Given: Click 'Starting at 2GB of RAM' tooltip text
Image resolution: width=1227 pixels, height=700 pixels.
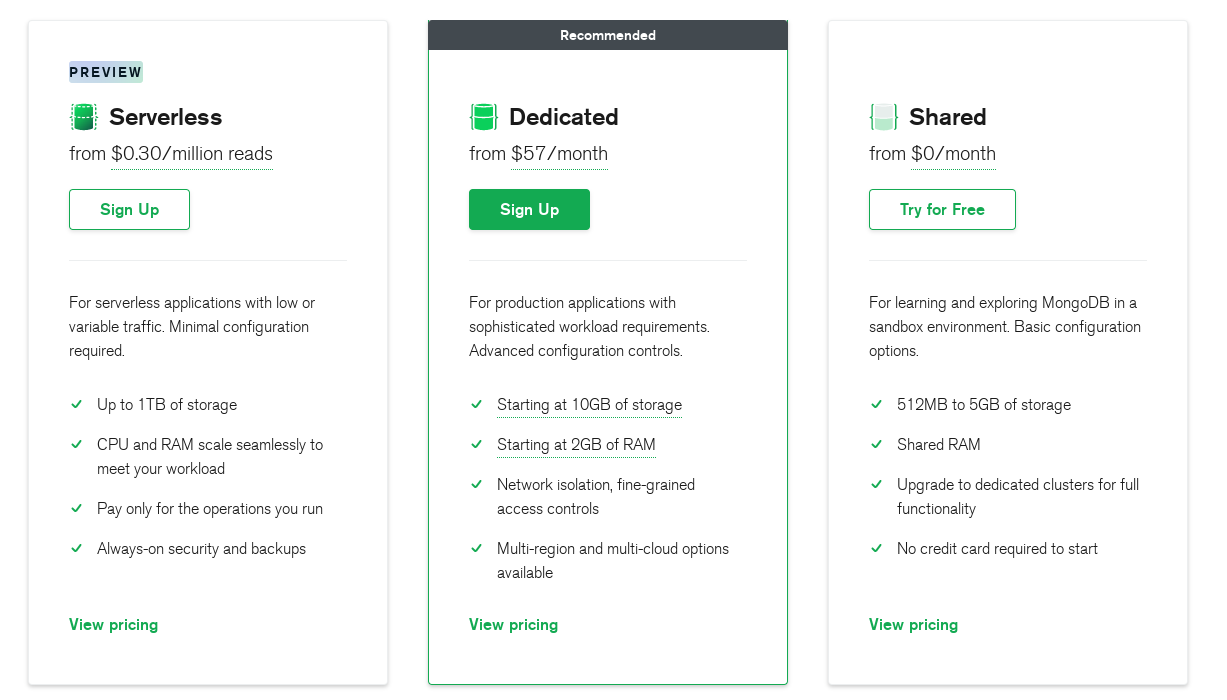Looking at the screenshot, I should [x=576, y=445].
